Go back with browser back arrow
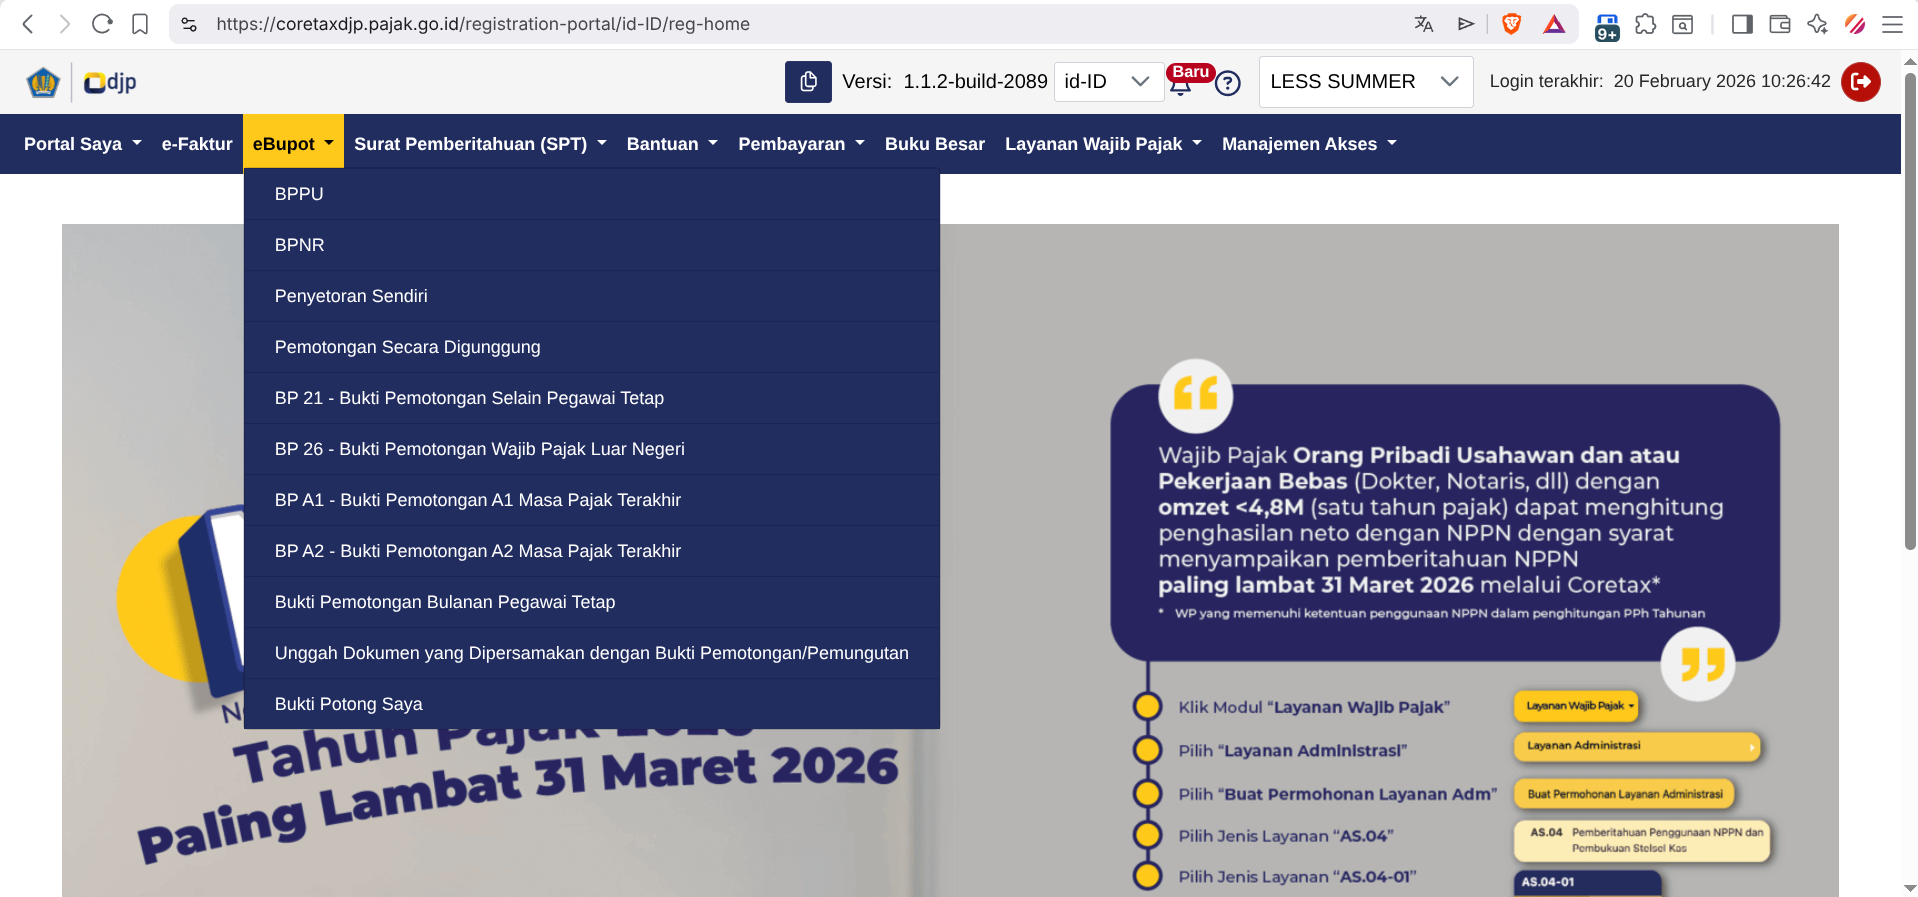This screenshot has width=1918, height=897. tap(28, 24)
